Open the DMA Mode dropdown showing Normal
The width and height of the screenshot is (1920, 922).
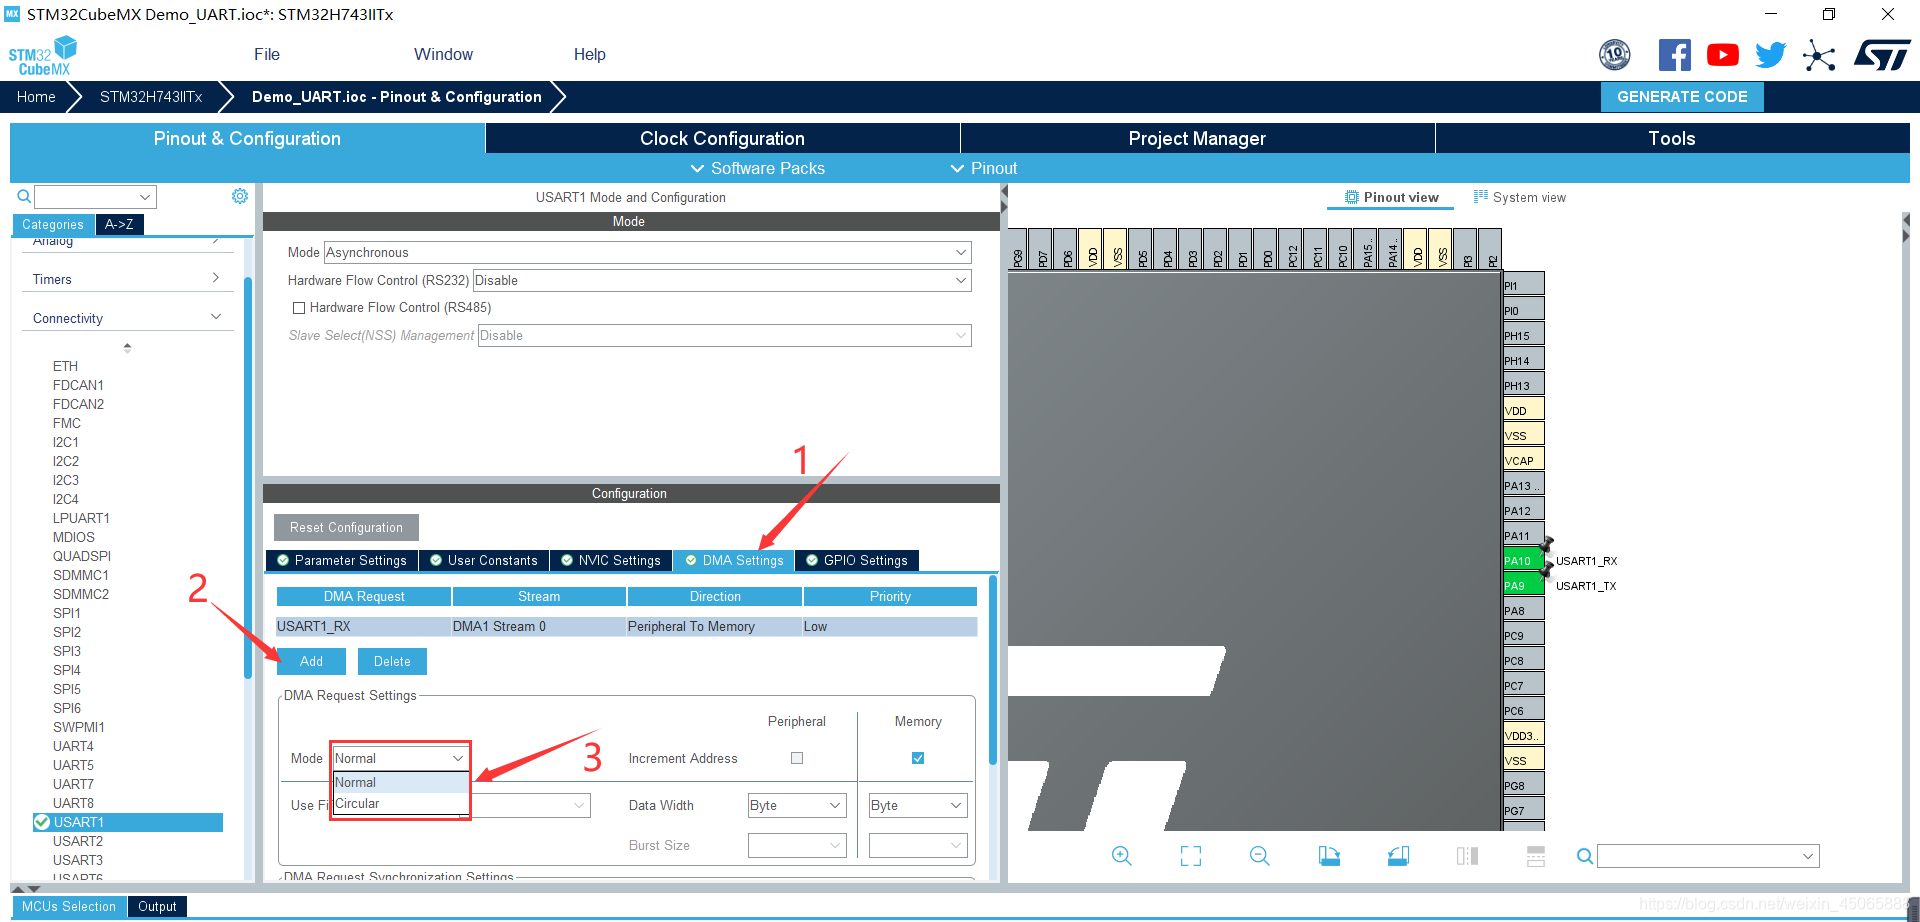click(x=400, y=758)
